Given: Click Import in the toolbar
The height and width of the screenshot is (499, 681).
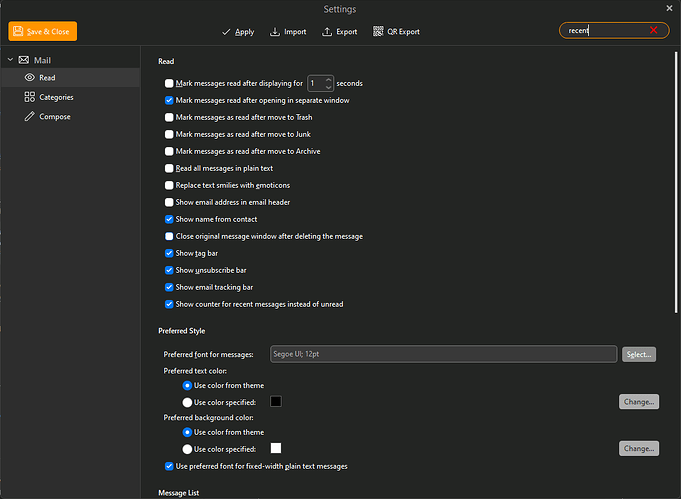Looking at the screenshot, I should coord(288,32).
